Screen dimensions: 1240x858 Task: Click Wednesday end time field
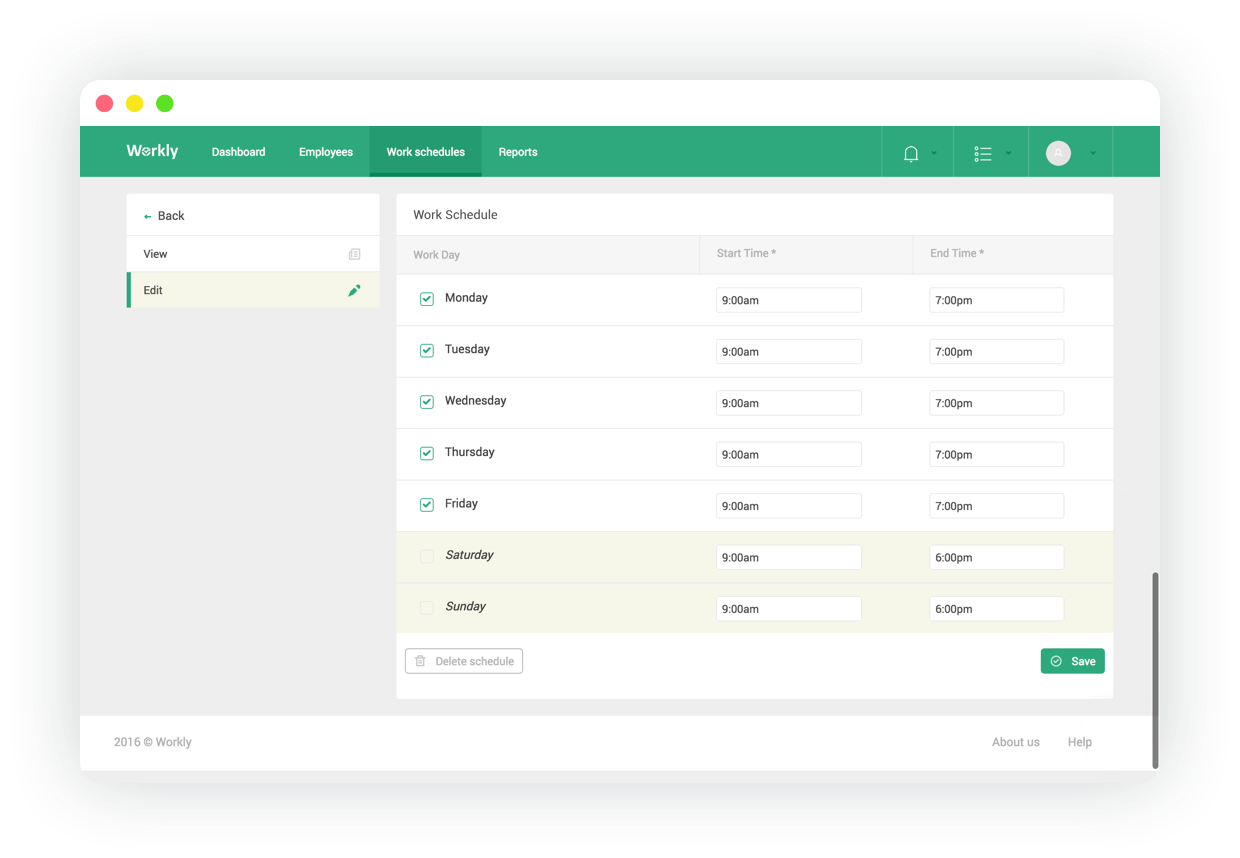point(997,403)
